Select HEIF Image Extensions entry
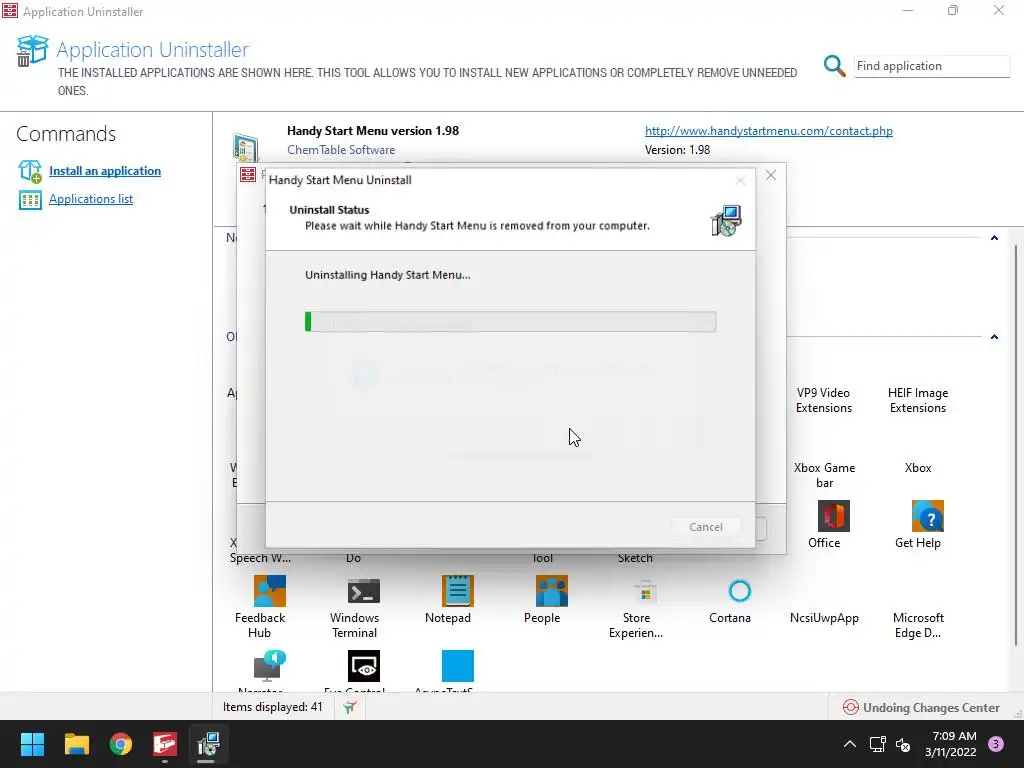The height and width of the screenshot is (768, 1024). (918, 400)
